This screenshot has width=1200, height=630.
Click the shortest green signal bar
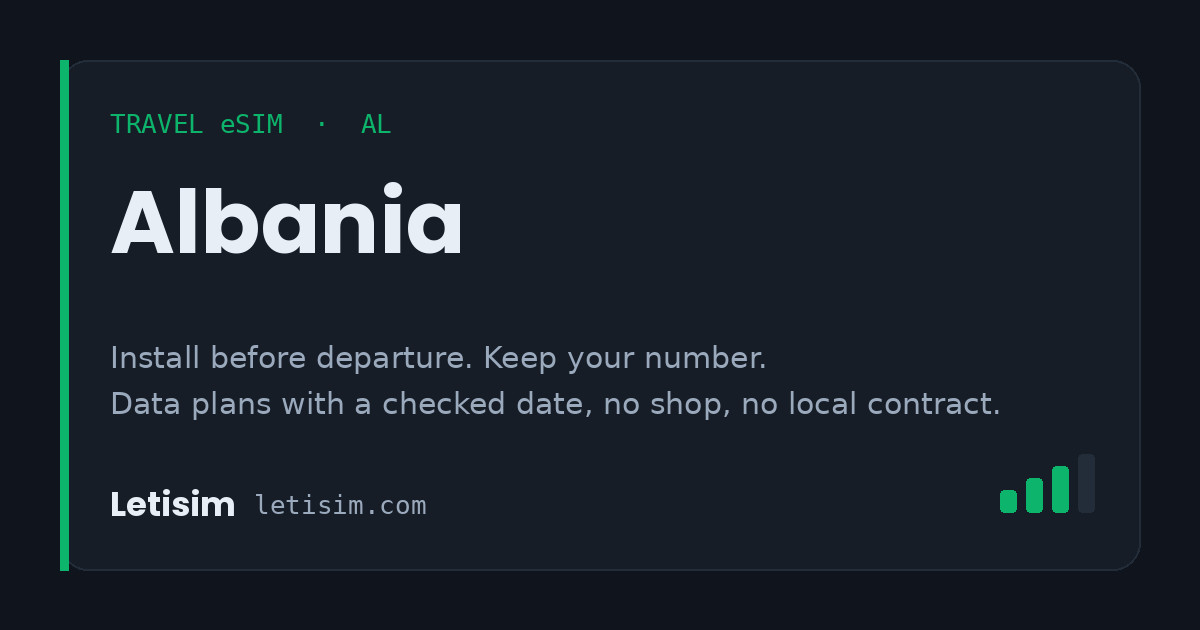coord(1008,501)
